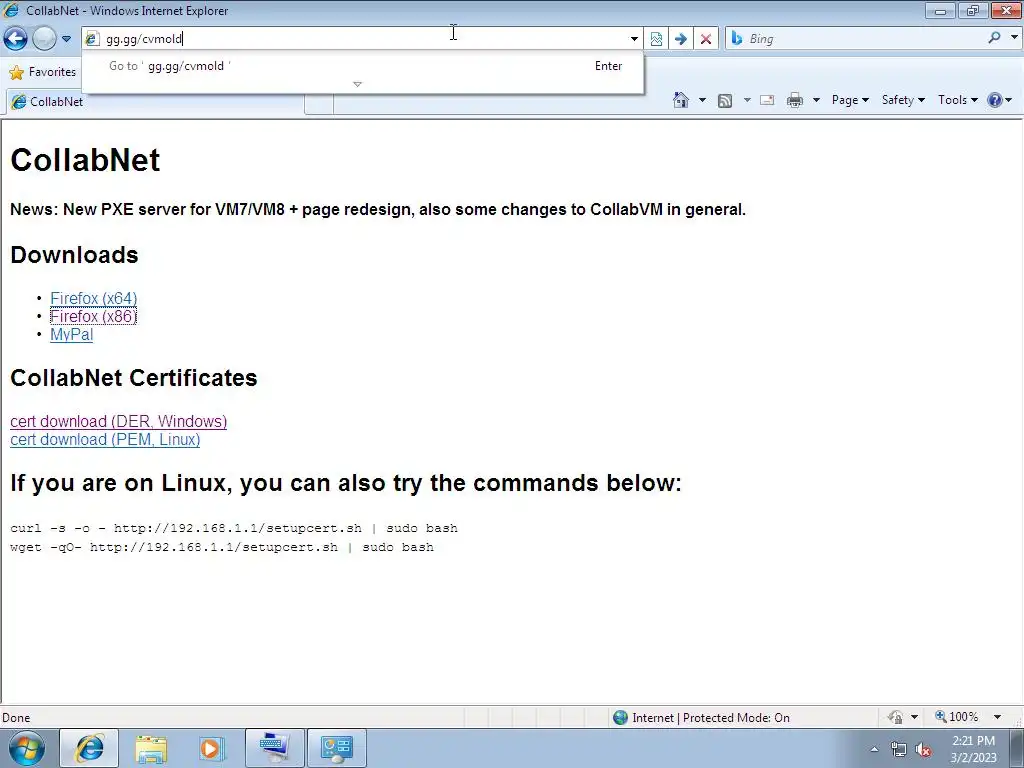This screenshot has height=768, width=1024.
Task: Open the zoom level dropdown arrow
Action: tap(997, 717)
